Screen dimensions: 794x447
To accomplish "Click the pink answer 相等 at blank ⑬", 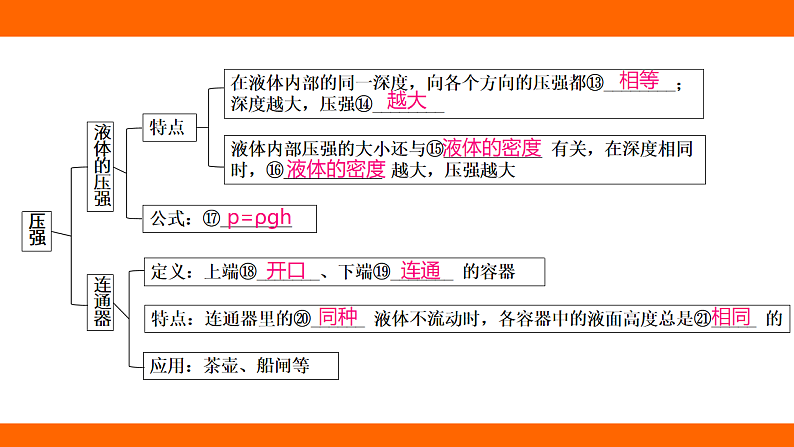I will click(640, 81).
